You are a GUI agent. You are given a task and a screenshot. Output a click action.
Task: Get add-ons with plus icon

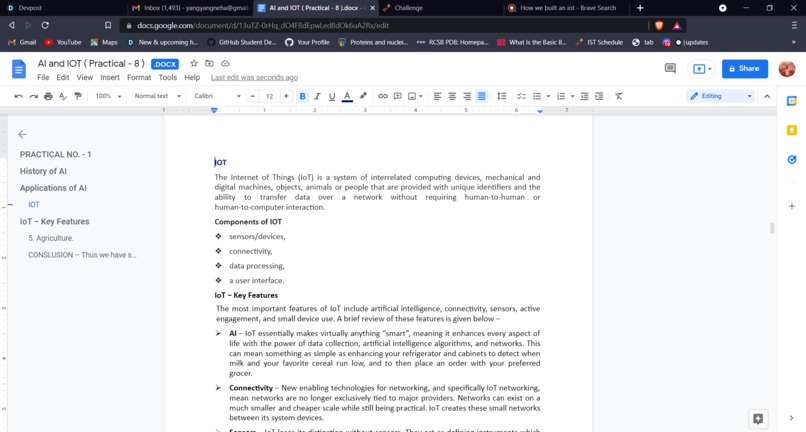point(792,206)
